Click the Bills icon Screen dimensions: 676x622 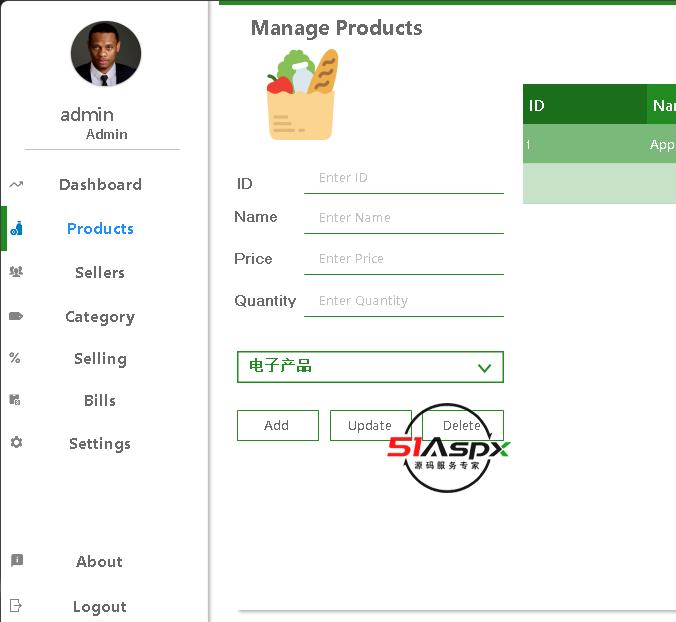point(15,400)
